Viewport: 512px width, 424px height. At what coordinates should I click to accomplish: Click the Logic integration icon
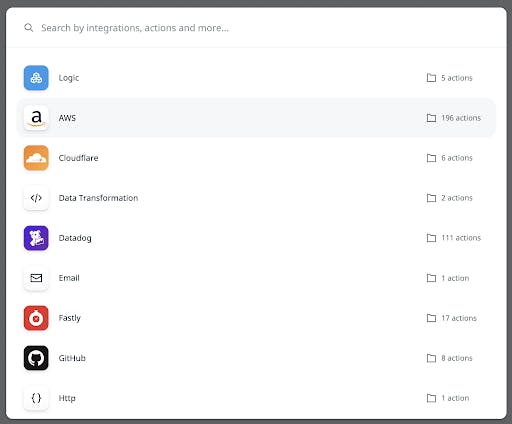(36, 78)
